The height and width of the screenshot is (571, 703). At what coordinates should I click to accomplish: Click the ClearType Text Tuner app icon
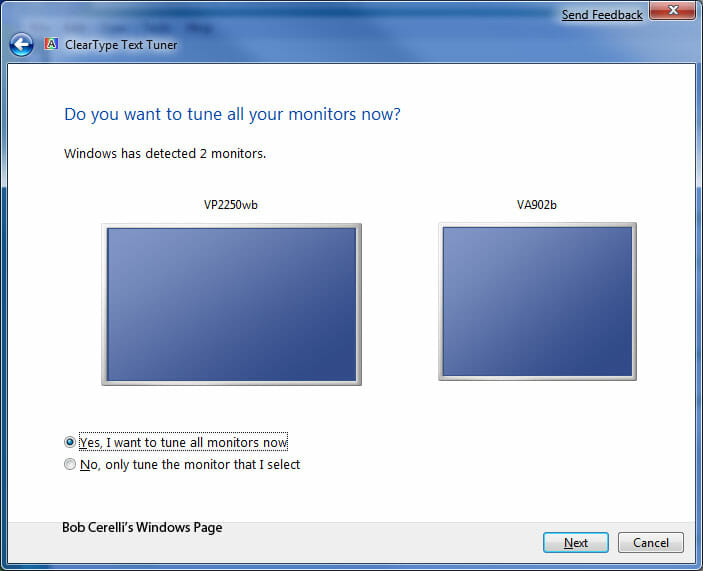tap(51, 44)
